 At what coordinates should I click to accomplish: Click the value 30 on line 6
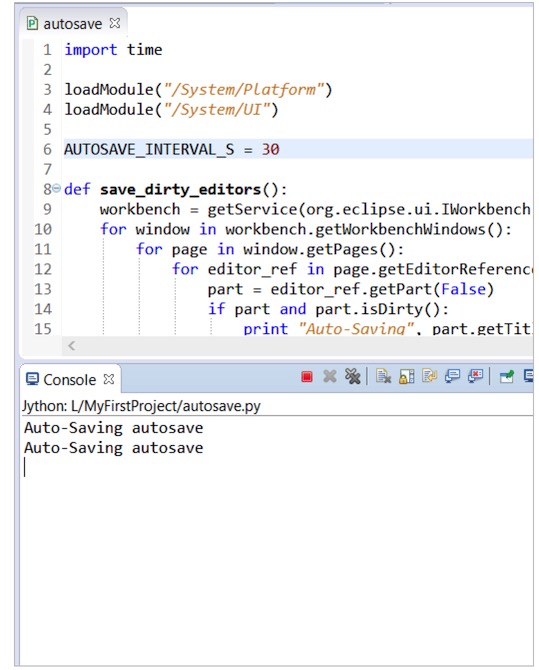(x=271, y=150)
